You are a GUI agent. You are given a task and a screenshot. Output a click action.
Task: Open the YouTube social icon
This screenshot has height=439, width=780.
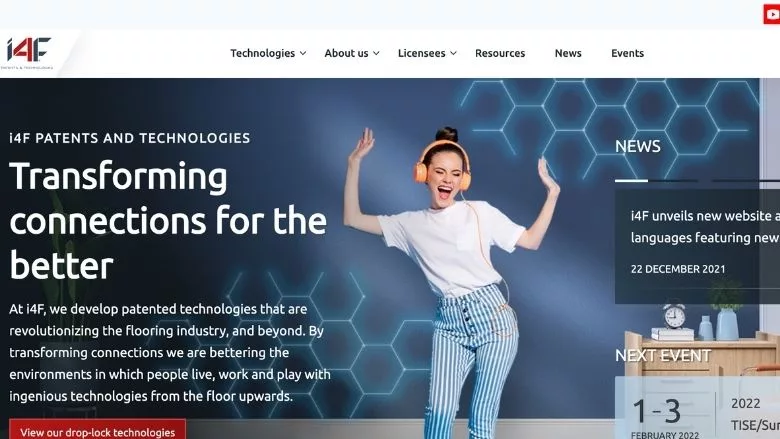(771, 14)
